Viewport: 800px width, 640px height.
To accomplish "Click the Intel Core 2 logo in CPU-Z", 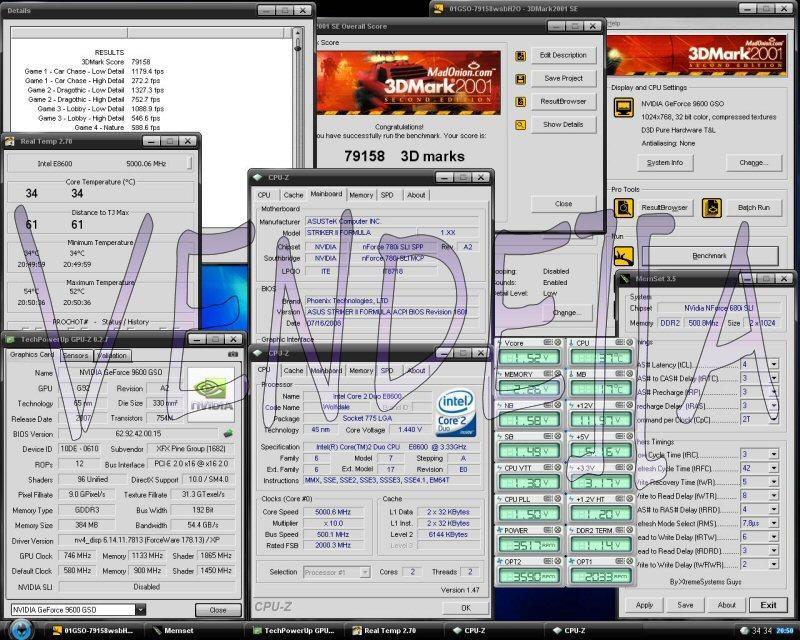I will 456,413.
